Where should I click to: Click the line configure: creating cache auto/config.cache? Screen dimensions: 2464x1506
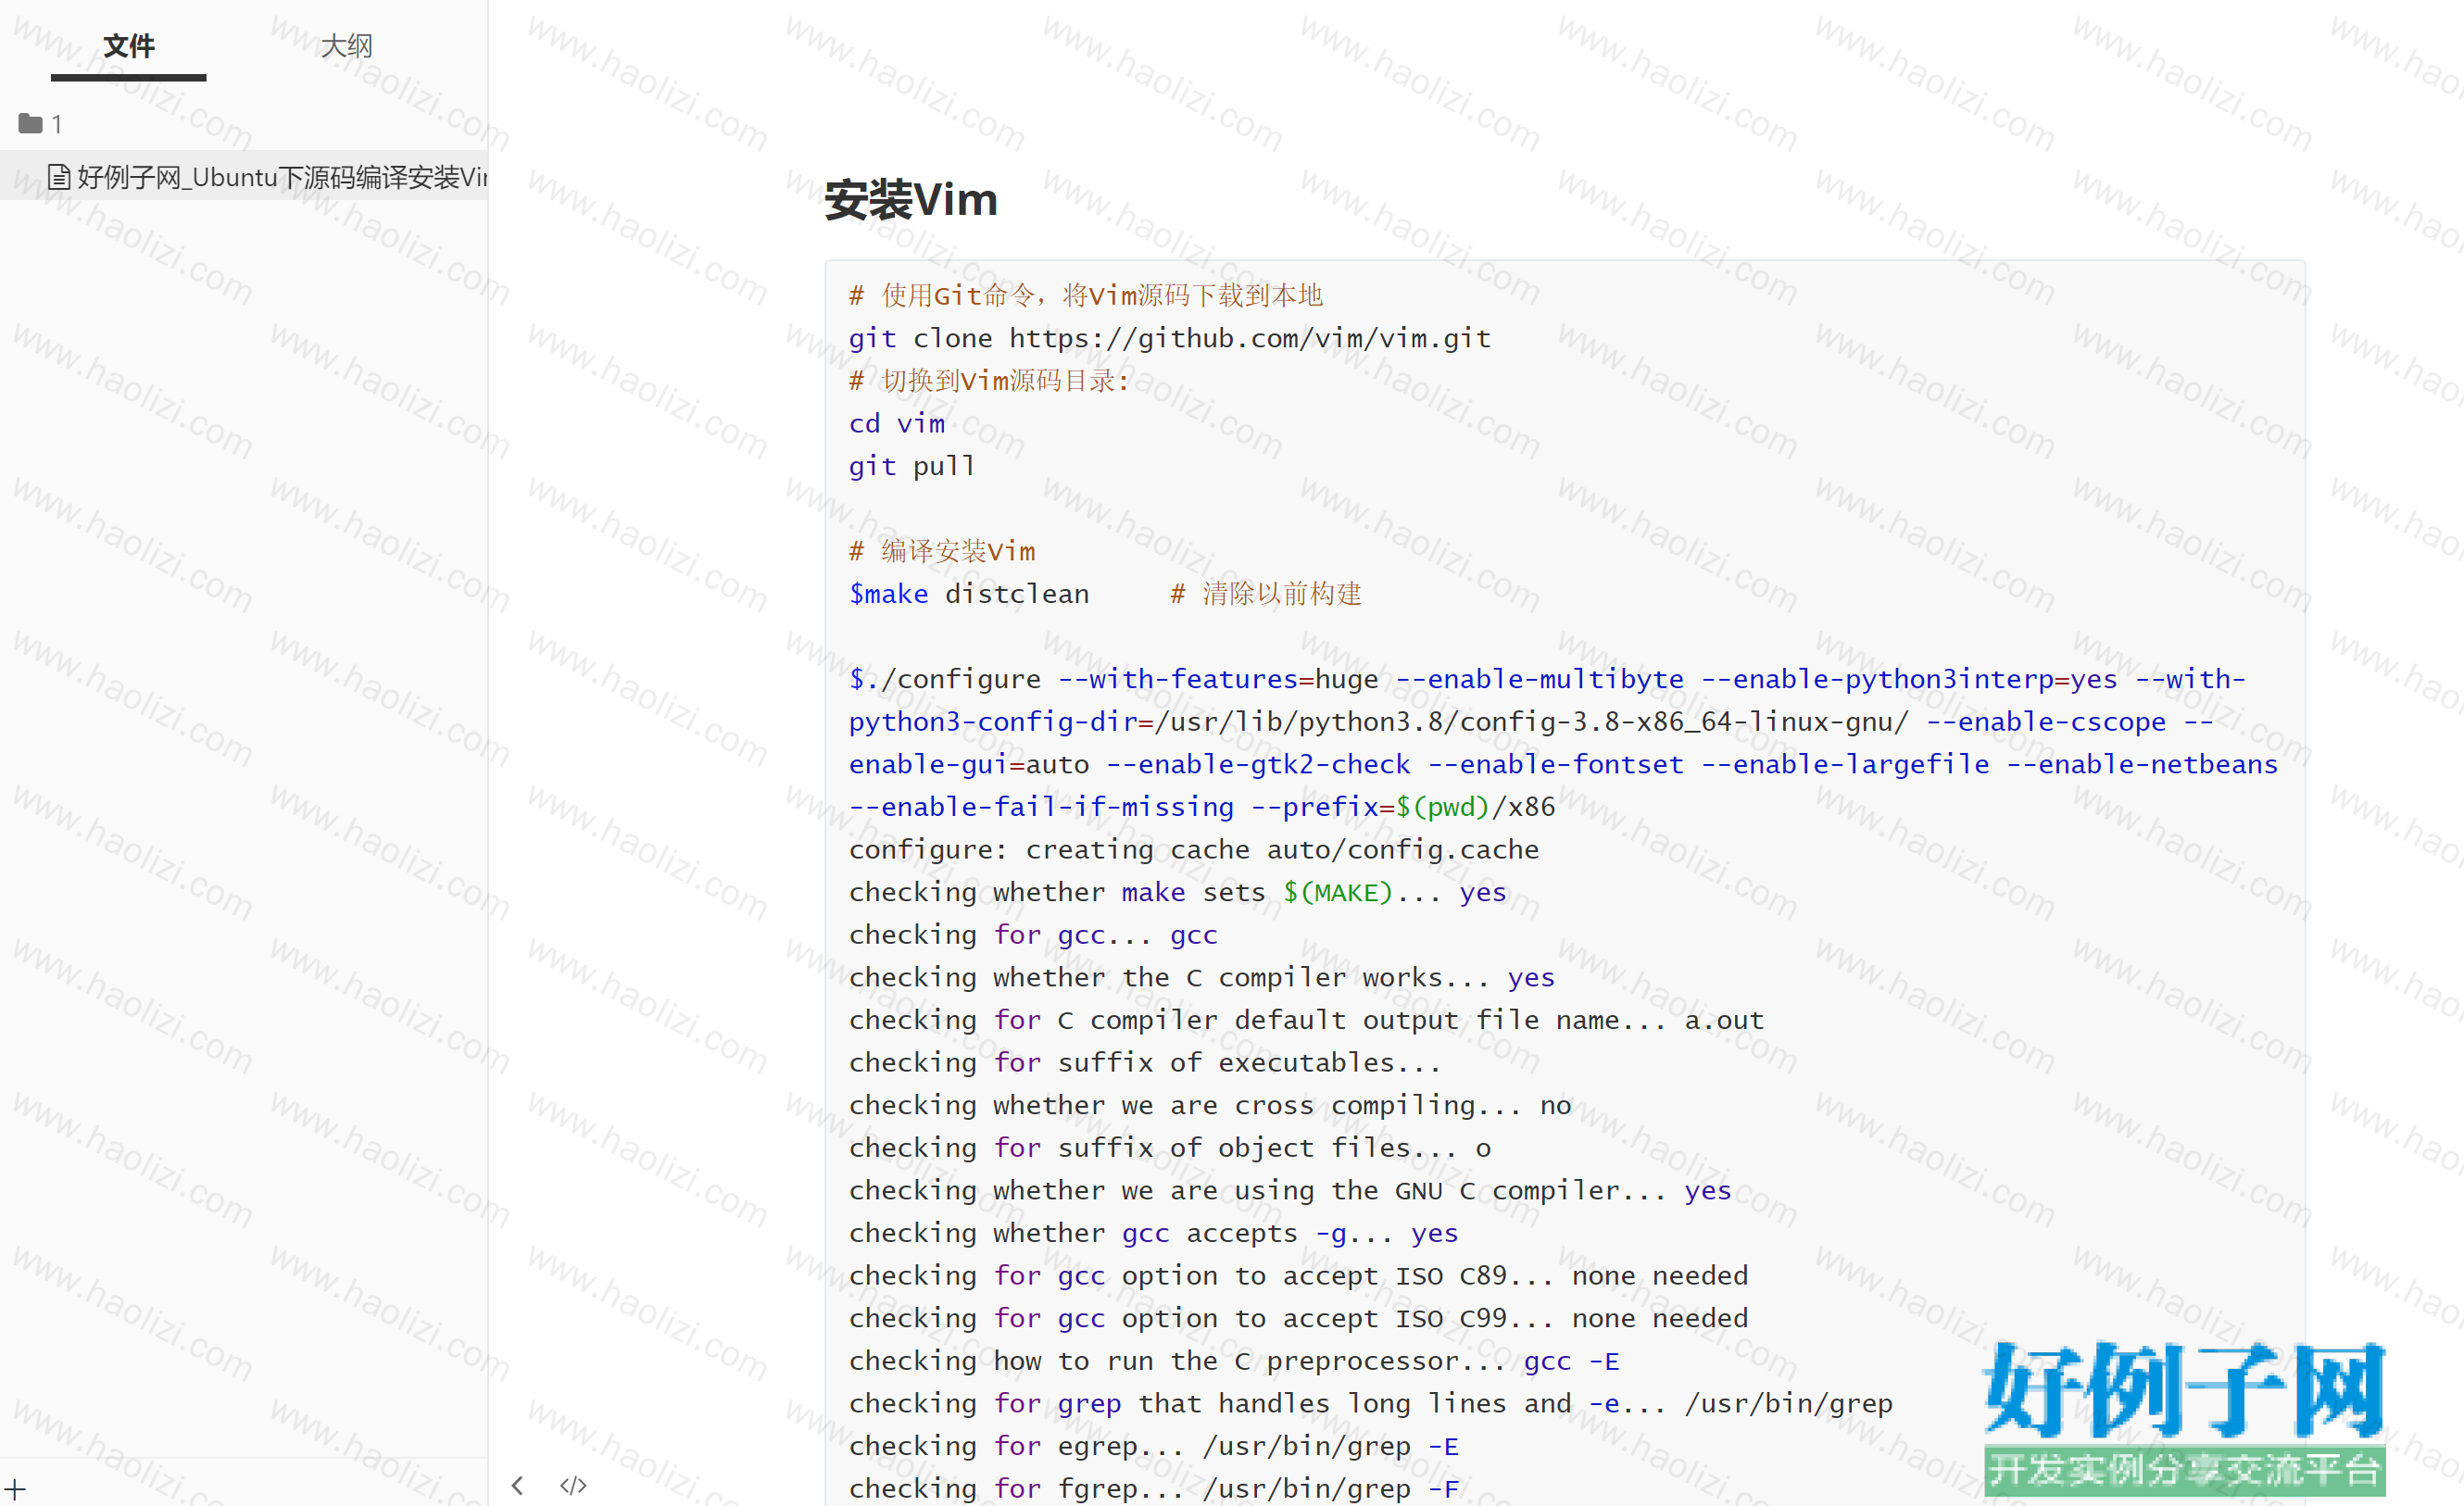(1193, 849)
